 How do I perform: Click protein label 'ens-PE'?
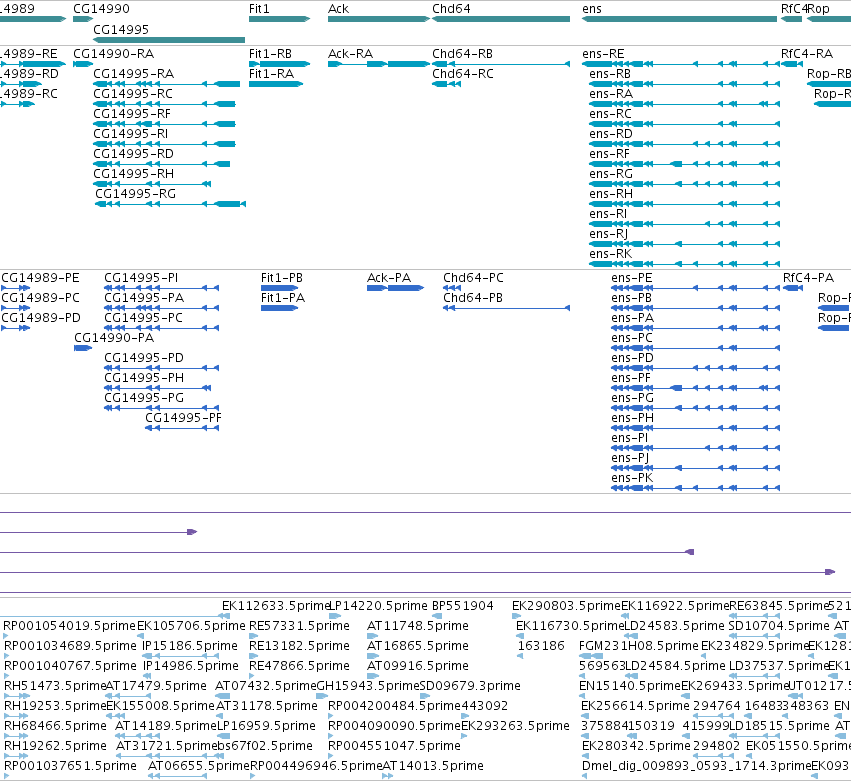pyautogui.click(x=632, y=278)
